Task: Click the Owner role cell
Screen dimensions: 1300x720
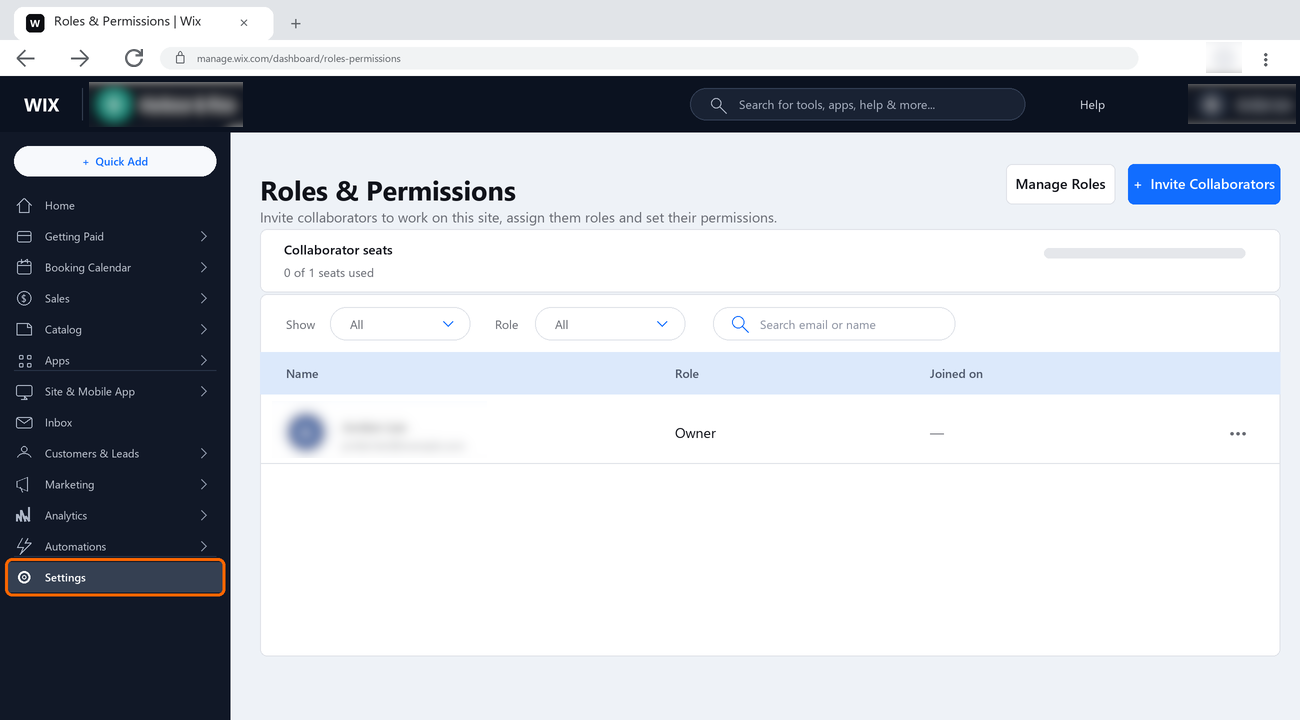Action: click(695, 434)
